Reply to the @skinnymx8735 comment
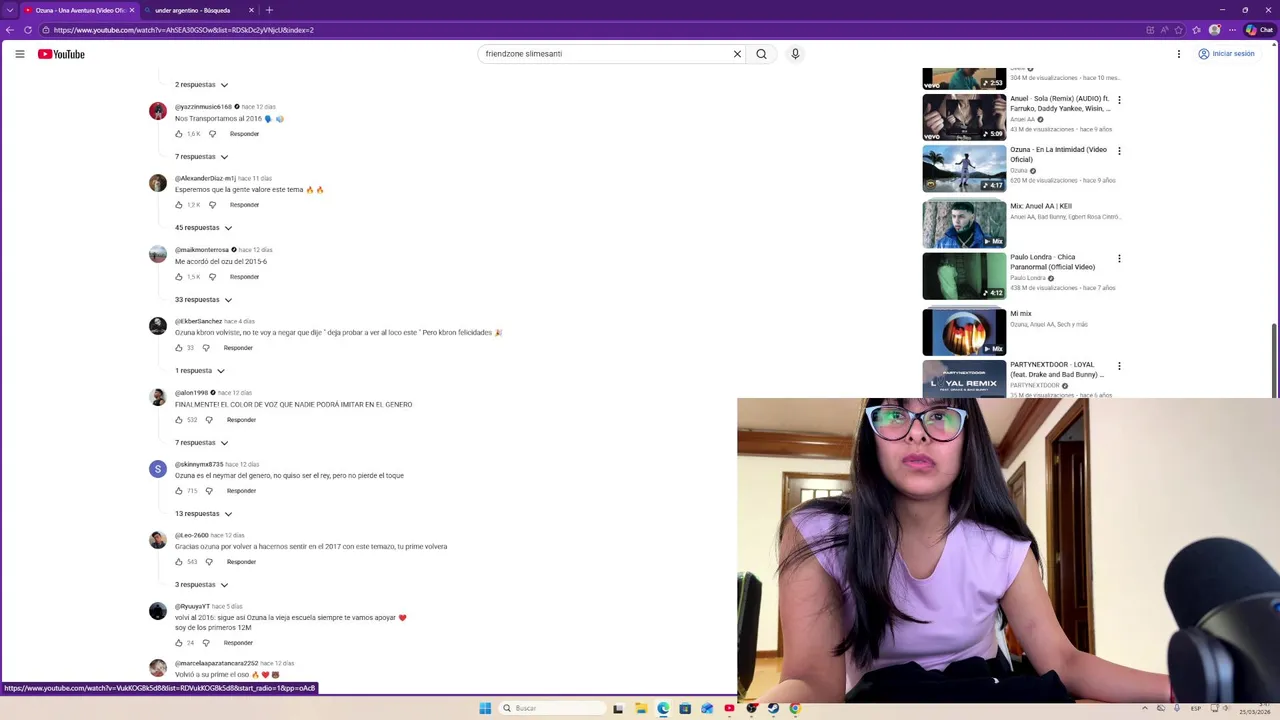1280x720 pixels. (241, 491)
